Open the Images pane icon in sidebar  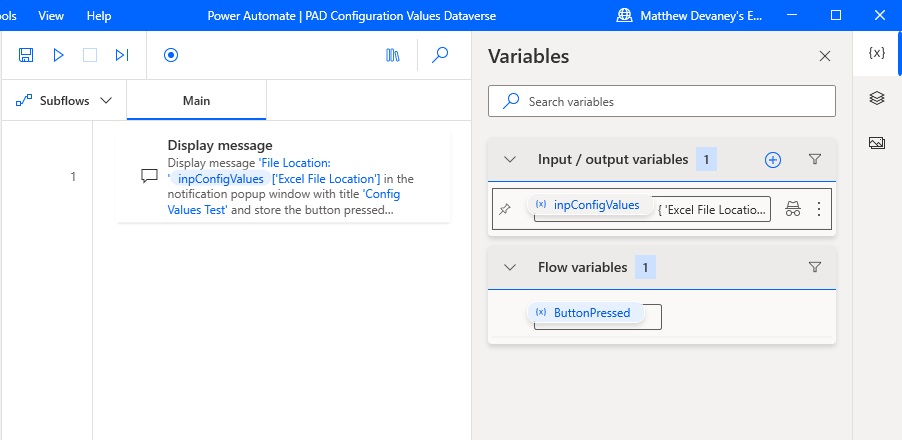point(877,143)
